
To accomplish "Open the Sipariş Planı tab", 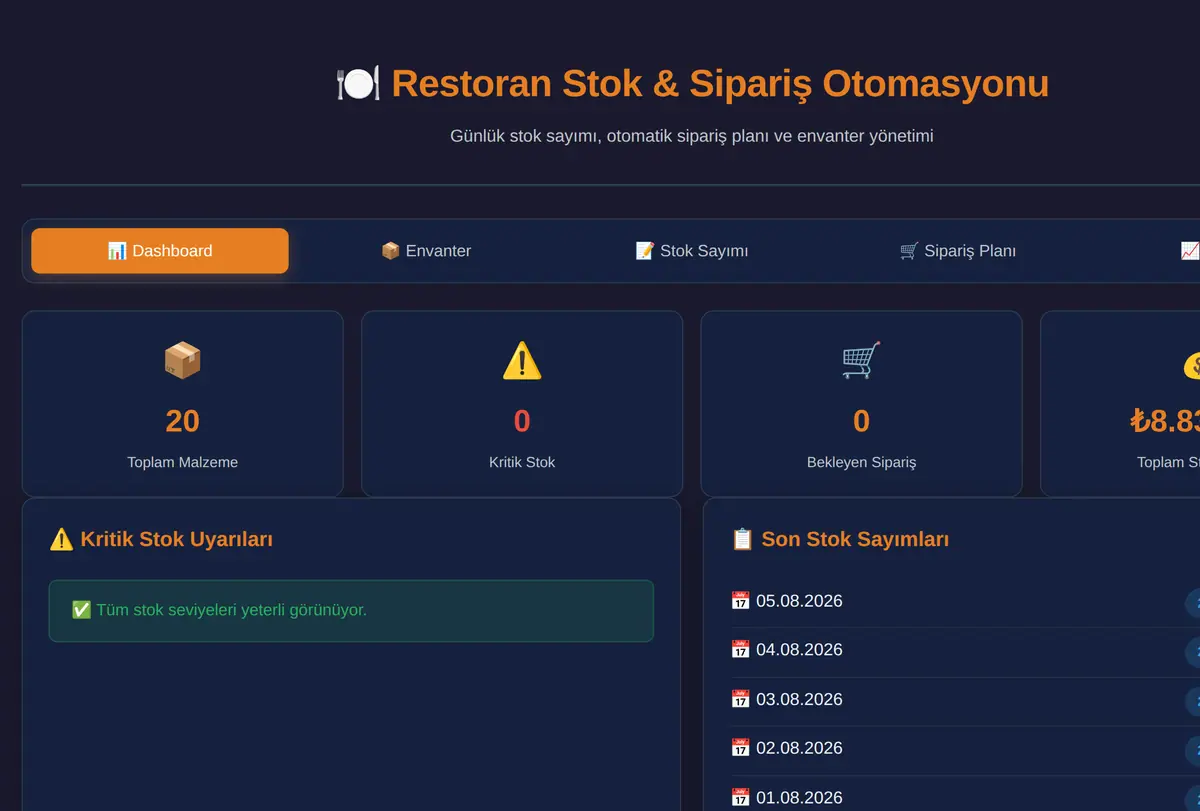I will [958, 251].
